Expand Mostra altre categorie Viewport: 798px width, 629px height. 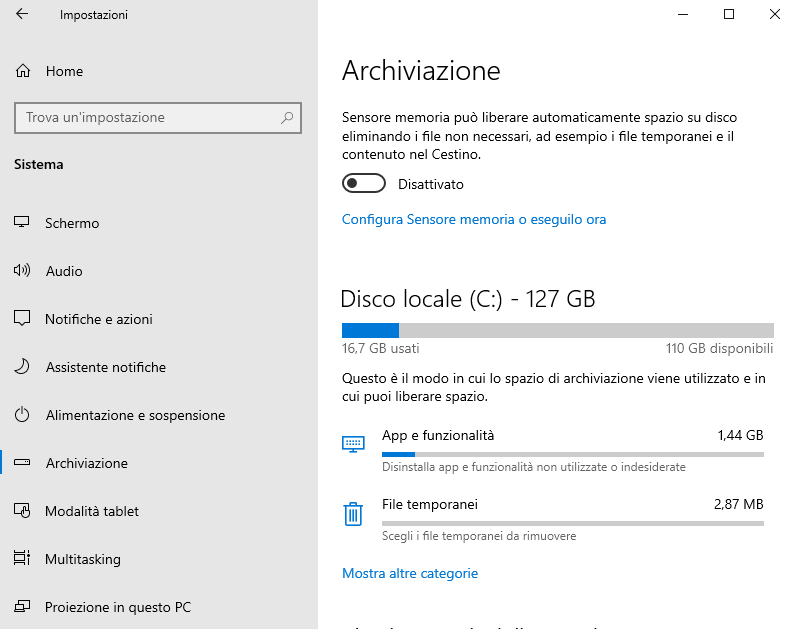[410, 573]
